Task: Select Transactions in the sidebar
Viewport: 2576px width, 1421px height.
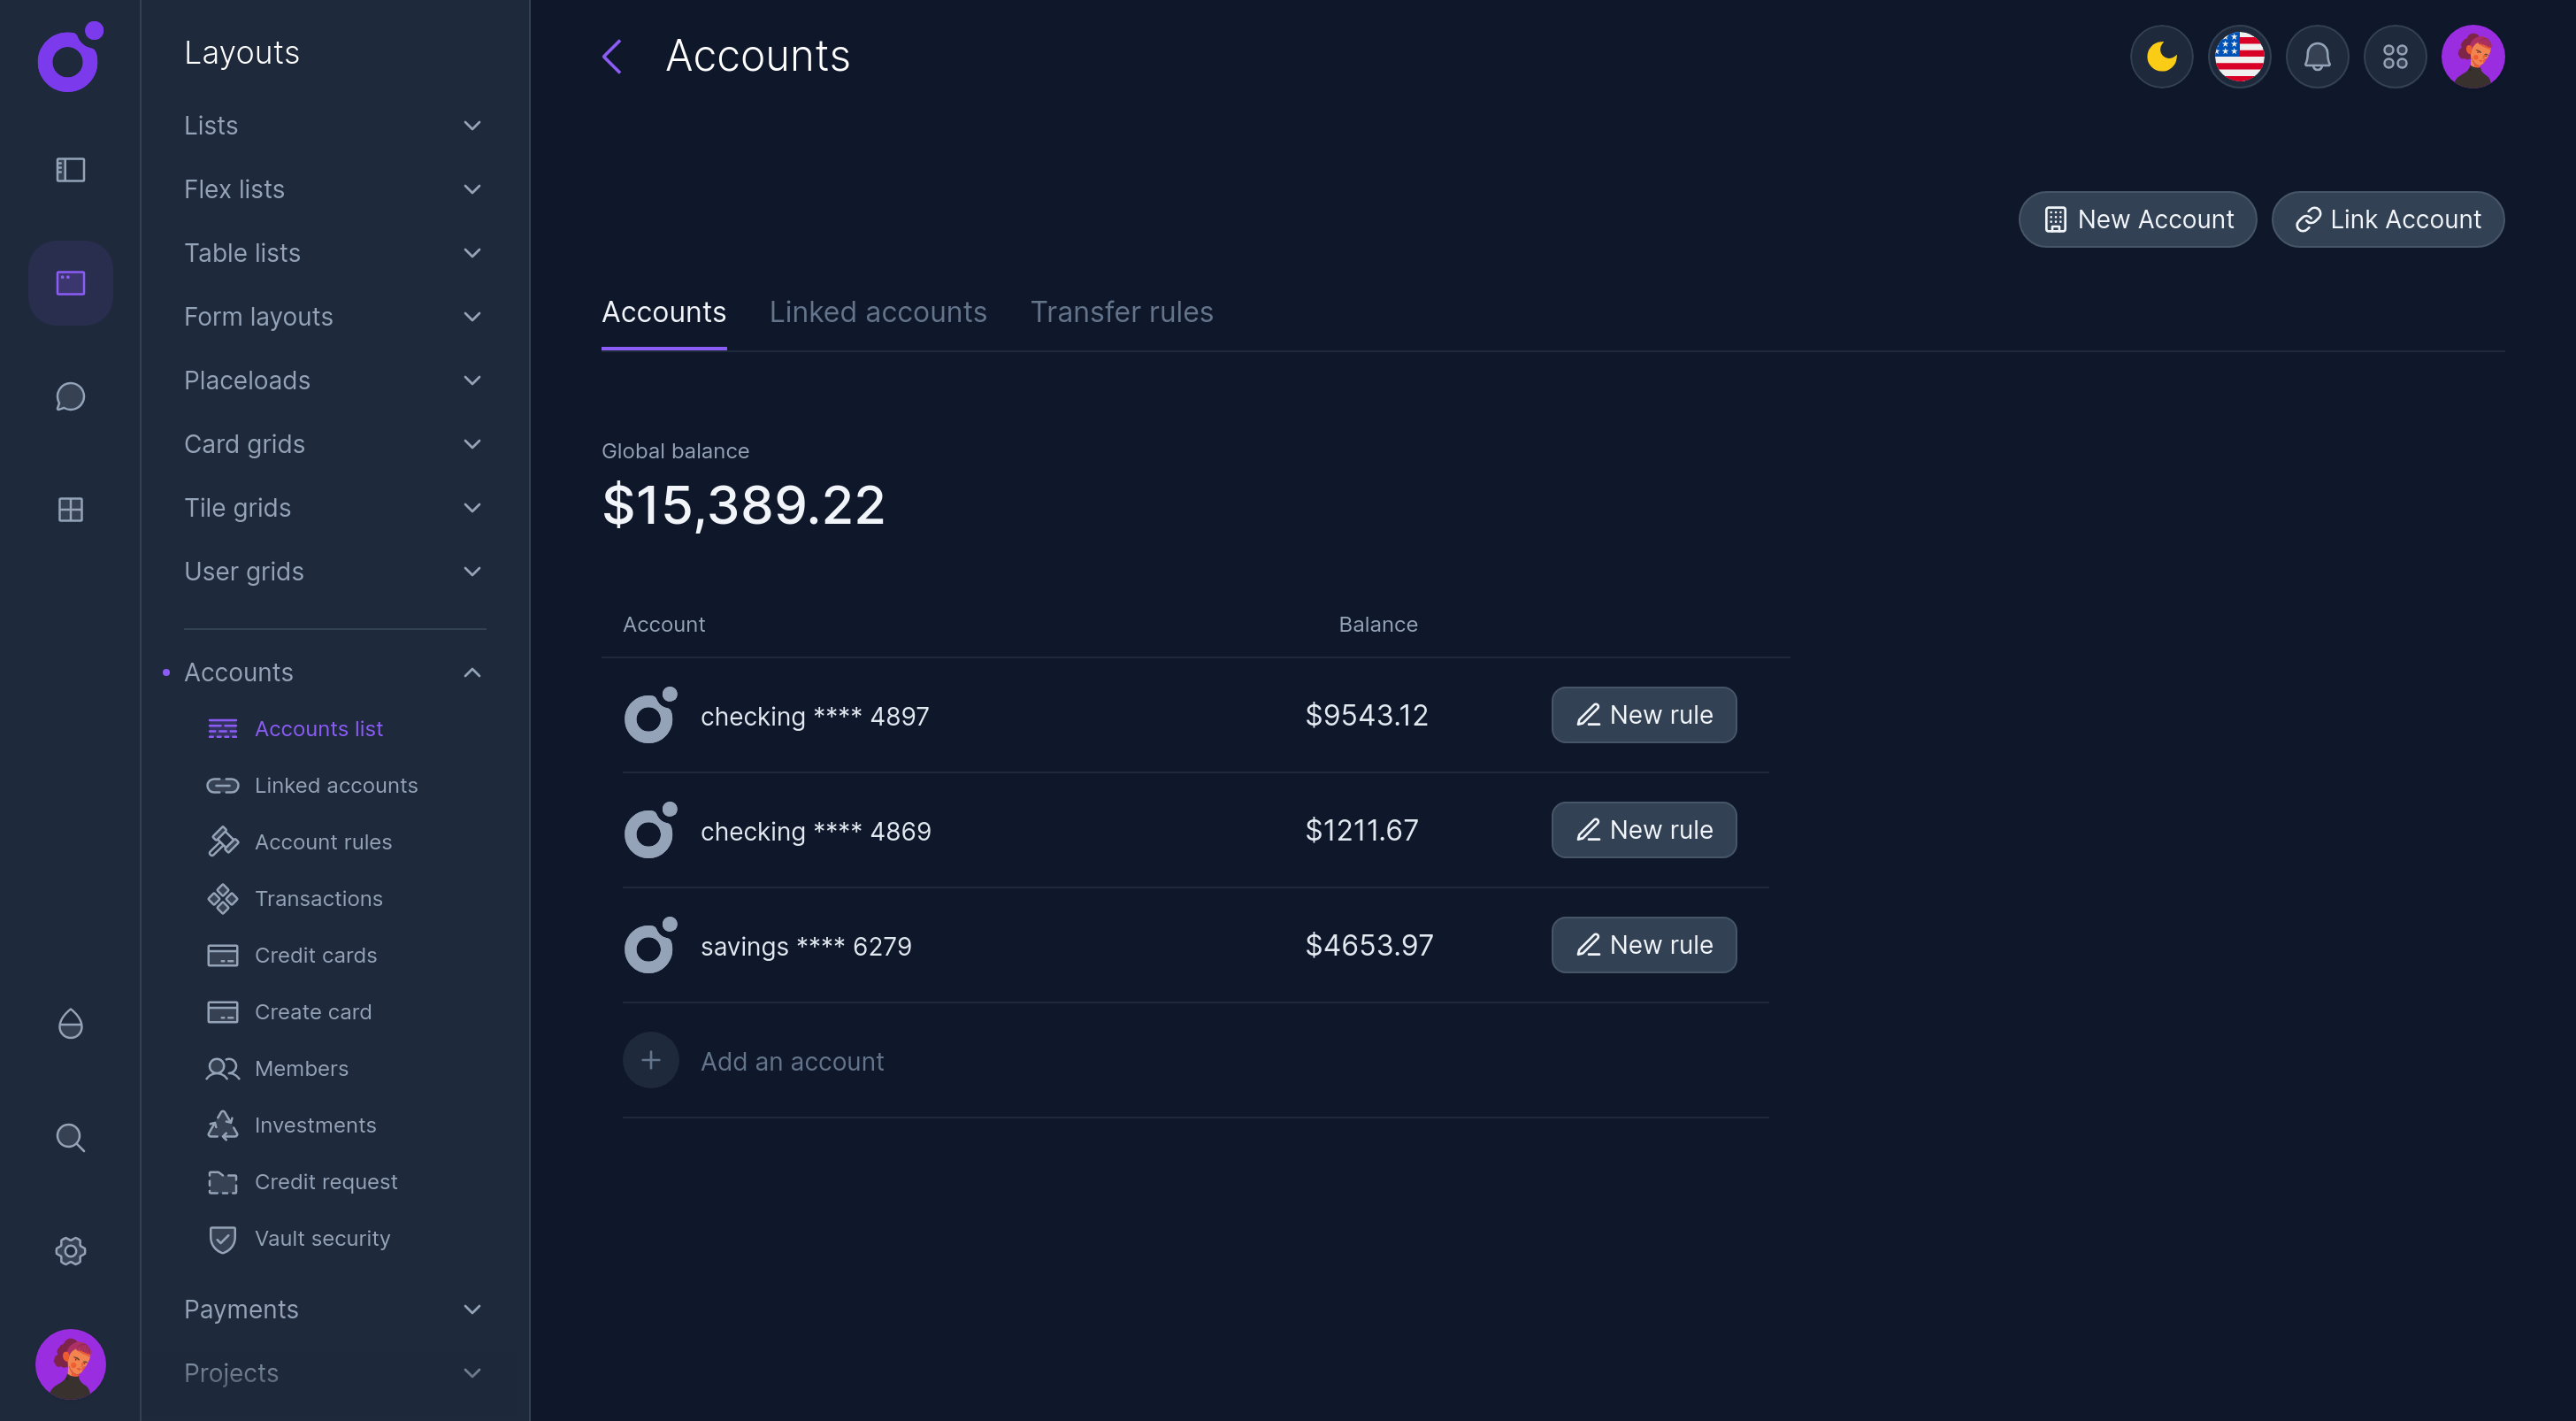Action: (318, 898)
